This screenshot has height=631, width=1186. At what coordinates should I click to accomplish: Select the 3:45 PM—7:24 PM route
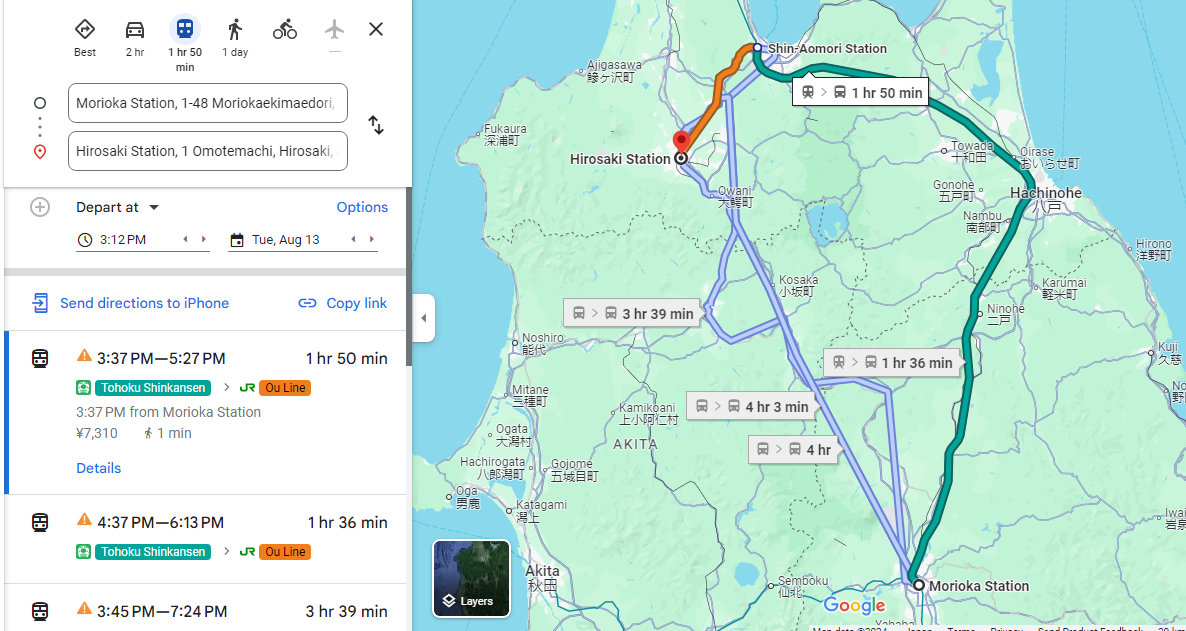click(x=205, y=608)
